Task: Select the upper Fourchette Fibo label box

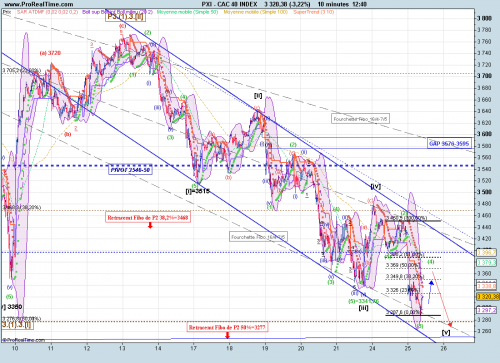Action: pyautogui.click(x=361, y=119)
